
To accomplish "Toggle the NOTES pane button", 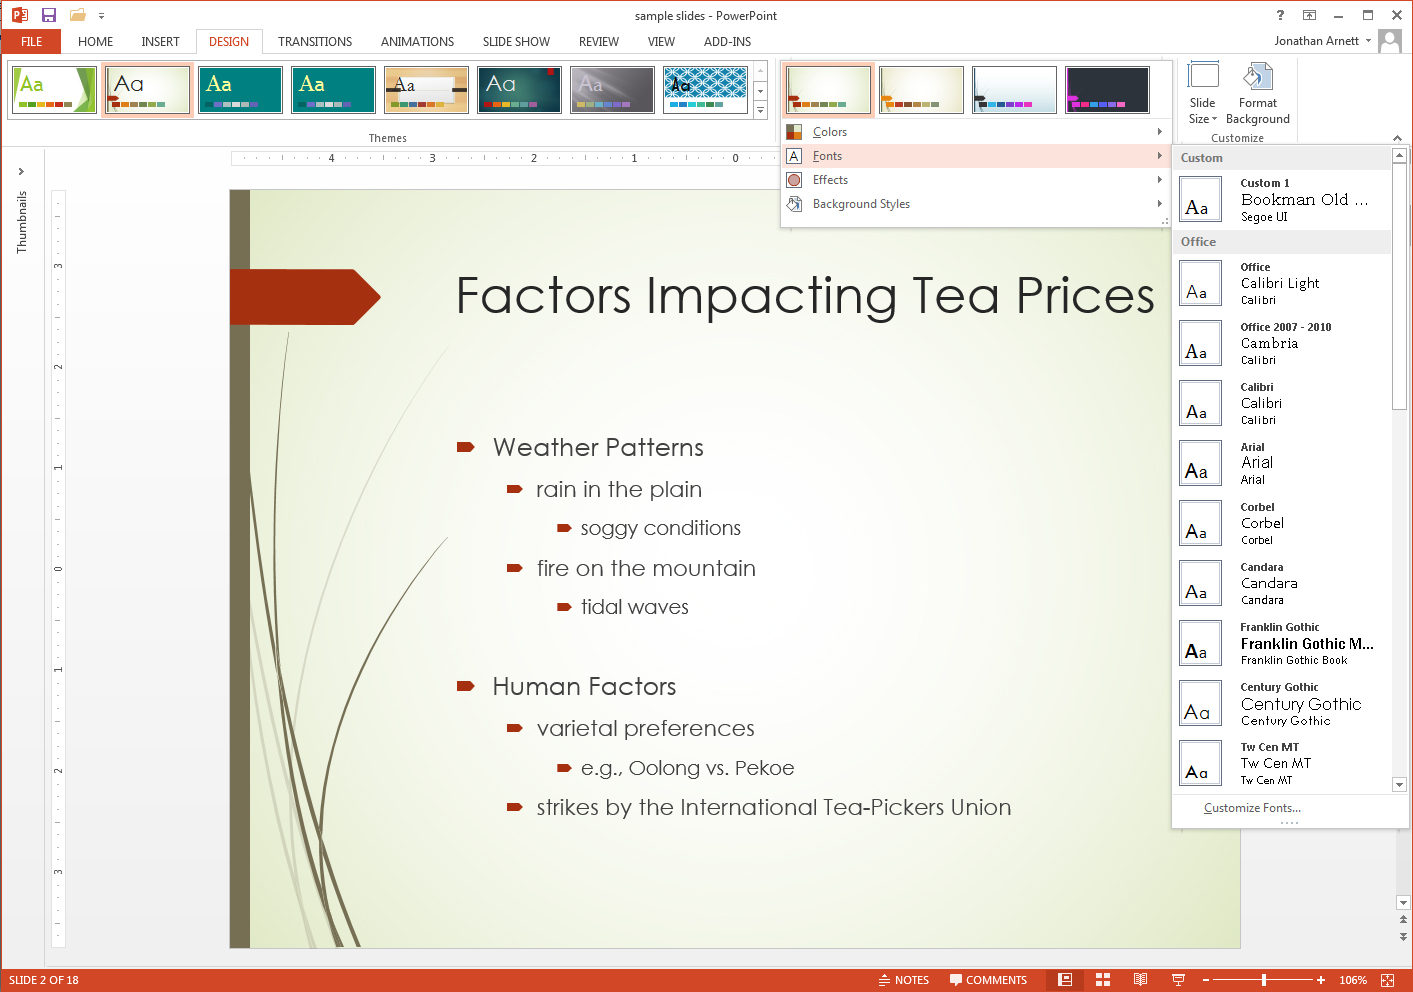I will 904,980.
